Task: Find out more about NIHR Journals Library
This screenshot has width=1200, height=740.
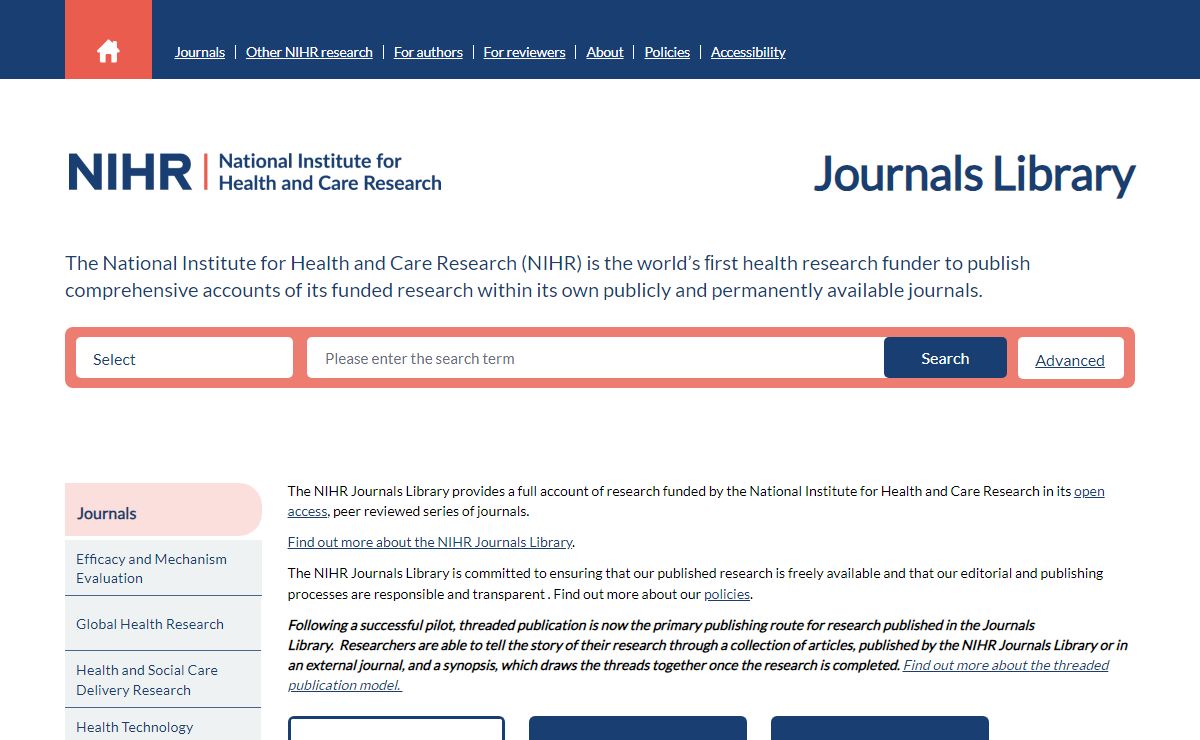Action: tap(431, 542)
